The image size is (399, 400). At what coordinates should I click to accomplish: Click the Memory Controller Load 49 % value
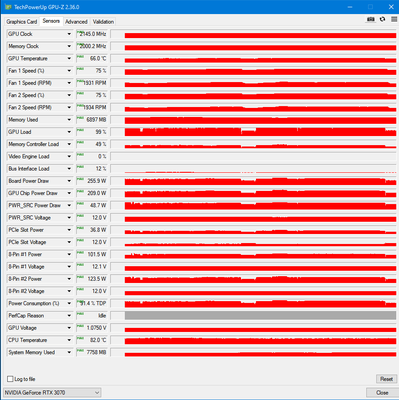click(92, 144)
